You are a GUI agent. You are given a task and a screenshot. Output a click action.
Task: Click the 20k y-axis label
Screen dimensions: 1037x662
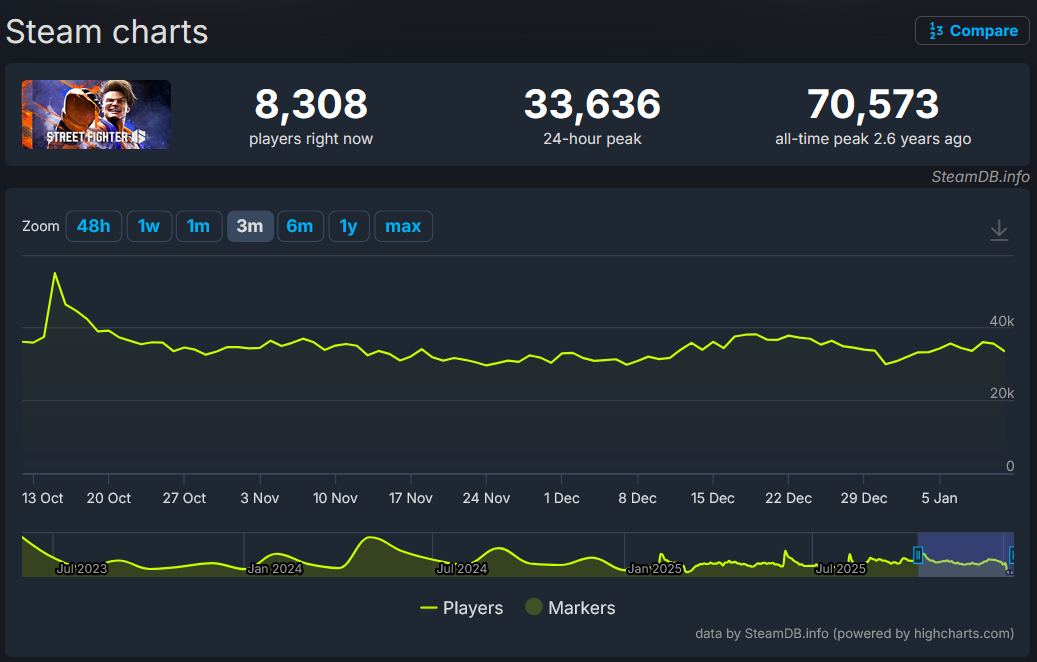coord(1001,393)
